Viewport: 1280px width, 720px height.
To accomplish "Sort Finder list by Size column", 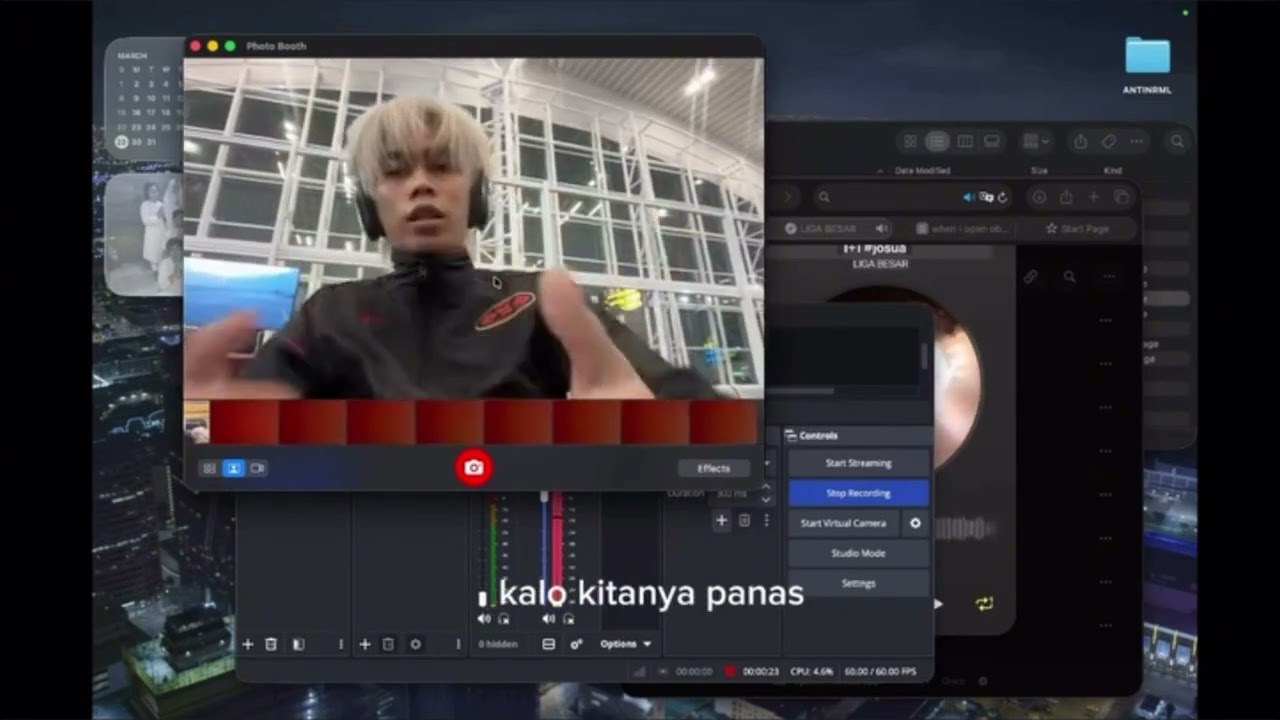I will [1039, 171].
